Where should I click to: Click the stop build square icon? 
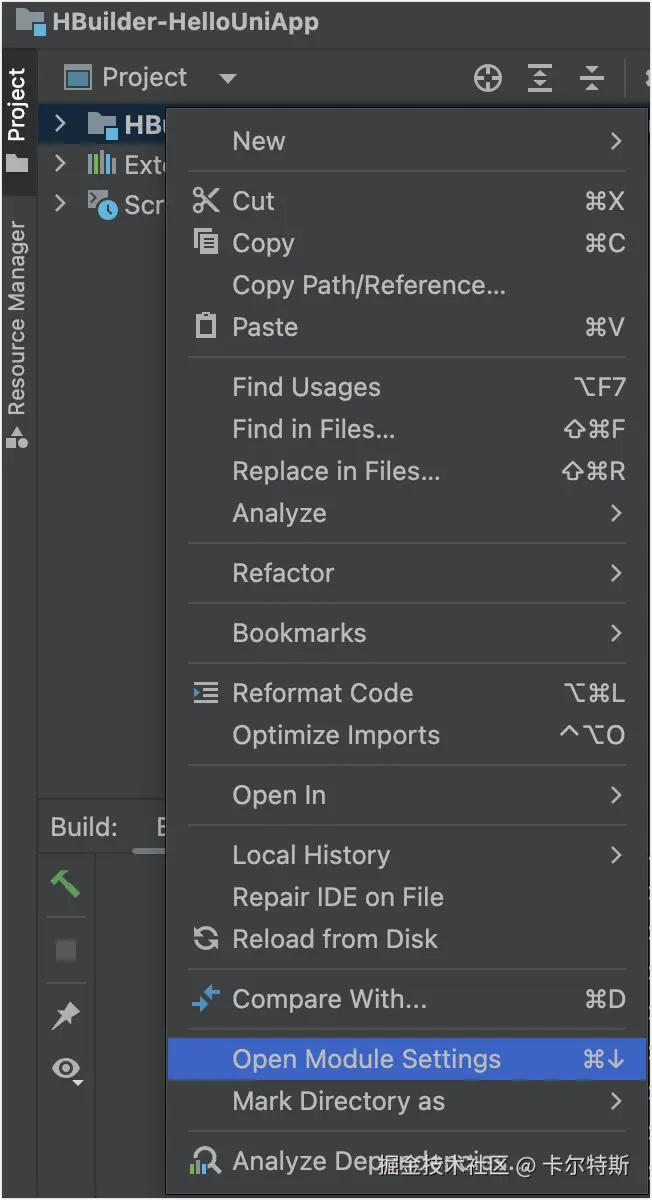[x=66, y=950]
